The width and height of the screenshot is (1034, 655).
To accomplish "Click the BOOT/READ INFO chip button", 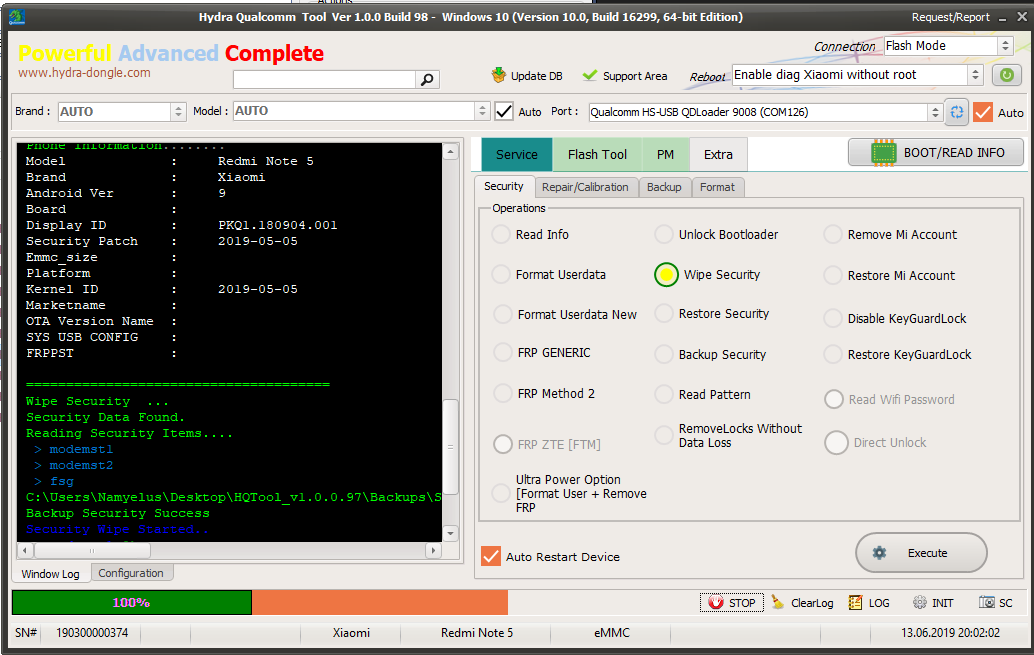I will pyautogui.click(x=936, y=152).
